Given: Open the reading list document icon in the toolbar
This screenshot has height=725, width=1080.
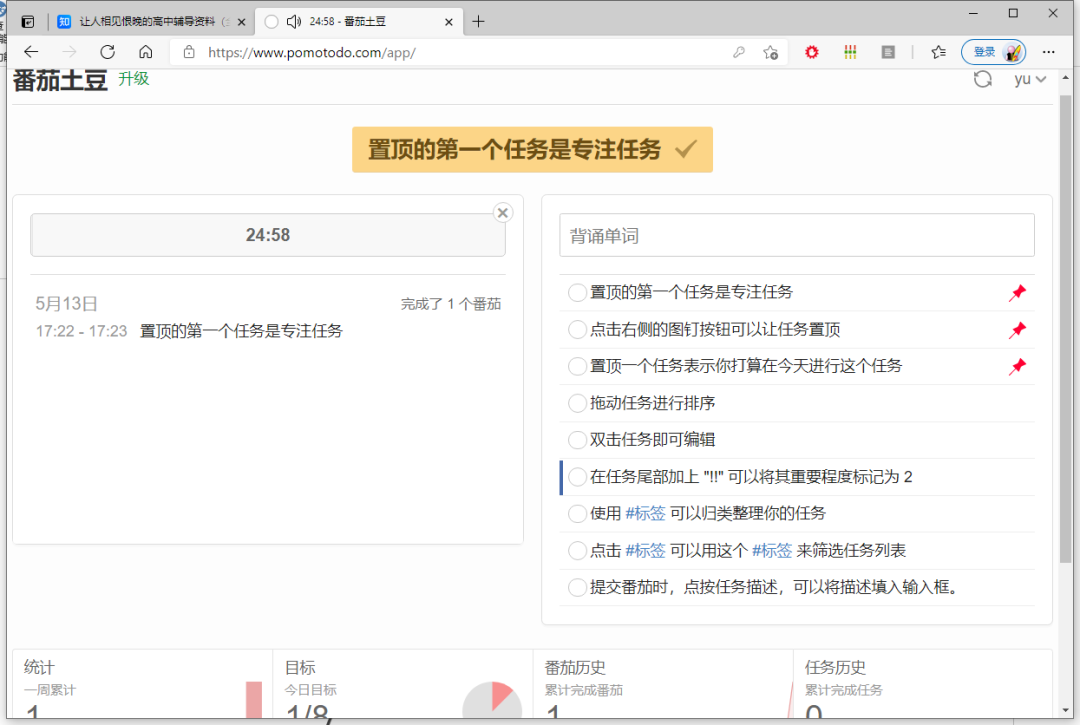Looking at the screenshot, I should (x=888, y=52).
